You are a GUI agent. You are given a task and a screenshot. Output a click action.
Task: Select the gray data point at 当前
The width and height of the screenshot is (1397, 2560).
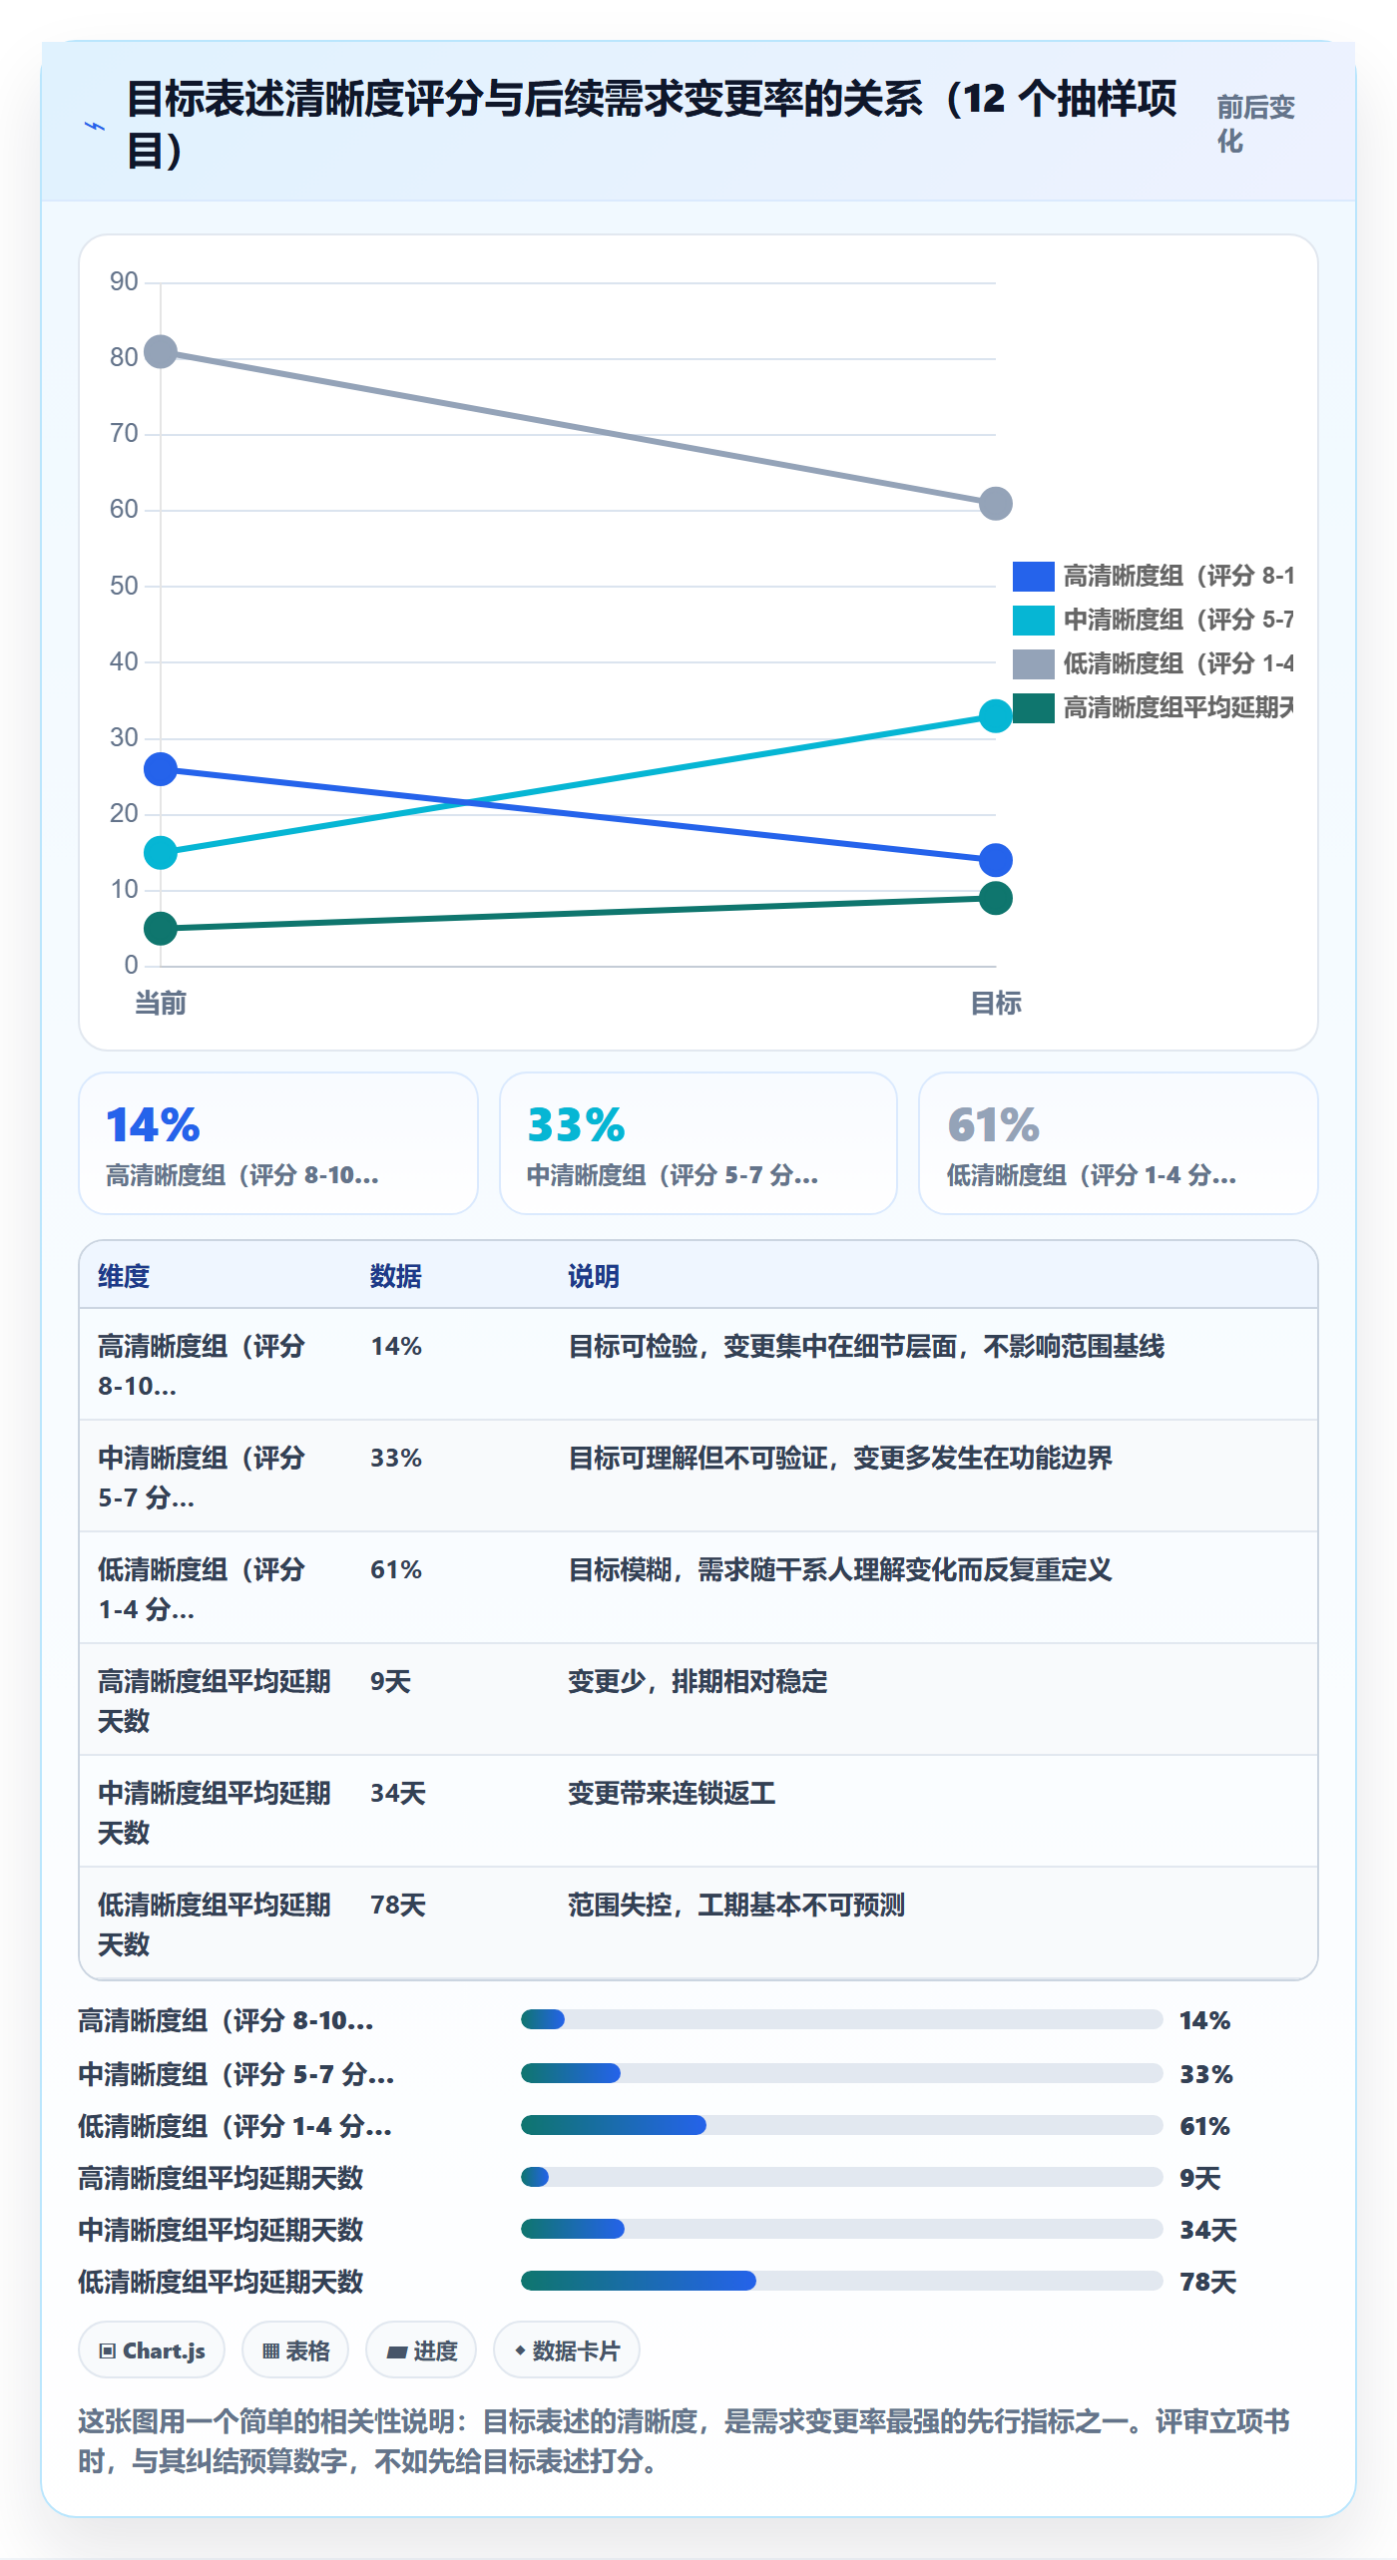(160, 351)
